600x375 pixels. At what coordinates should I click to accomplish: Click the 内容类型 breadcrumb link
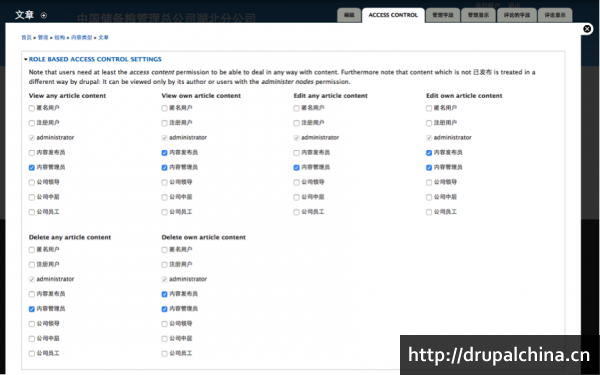82,38
